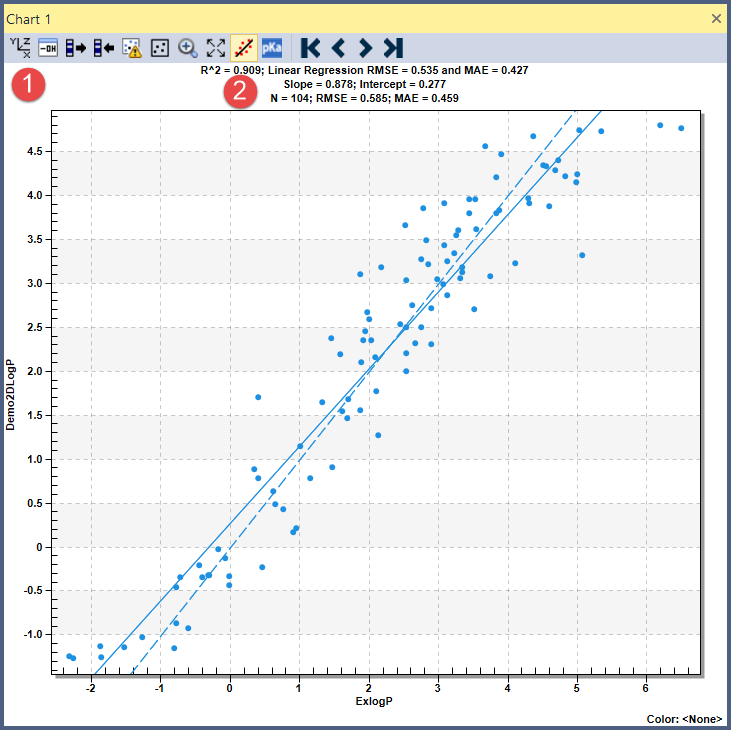Click the -OH substituent window icon
Screen dimensions: 731x730
point(48,48)
